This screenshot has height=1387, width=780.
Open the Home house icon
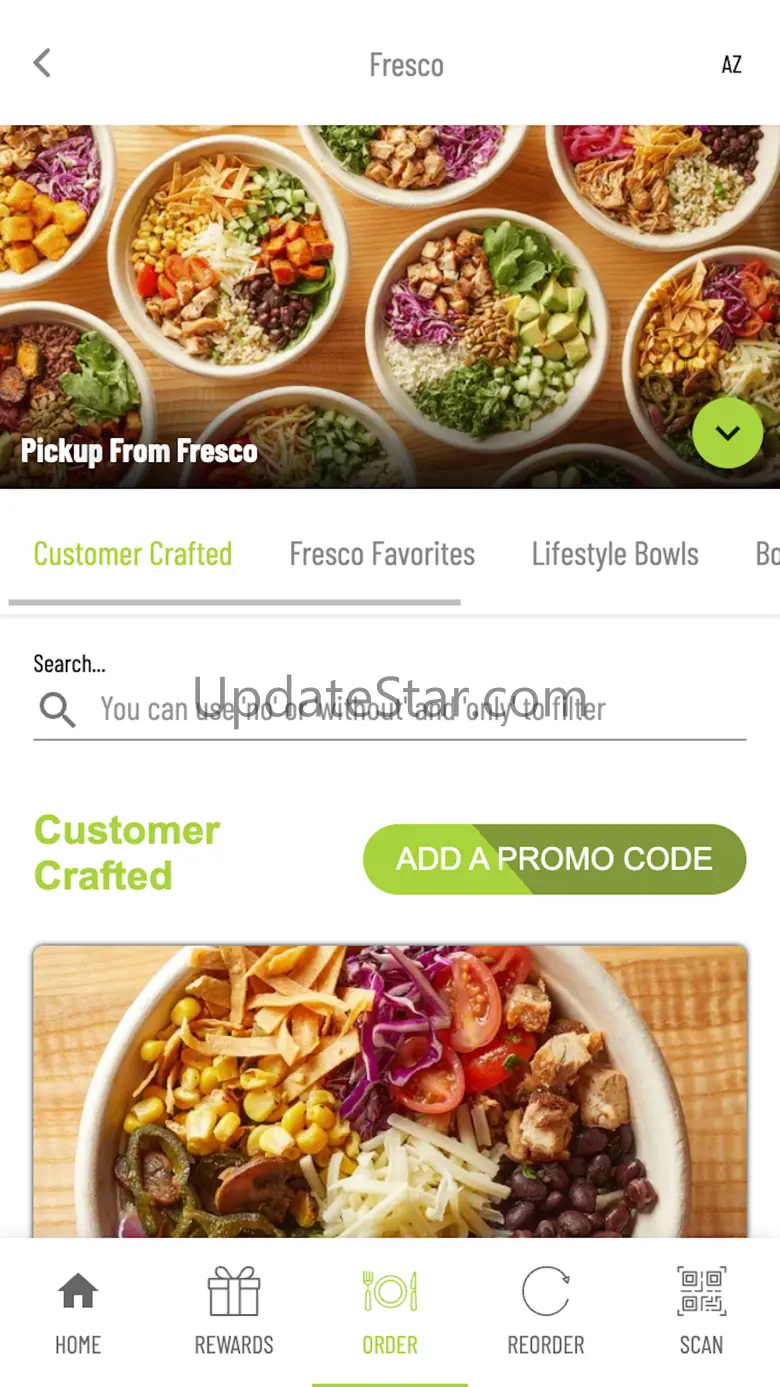(78, 1291)
